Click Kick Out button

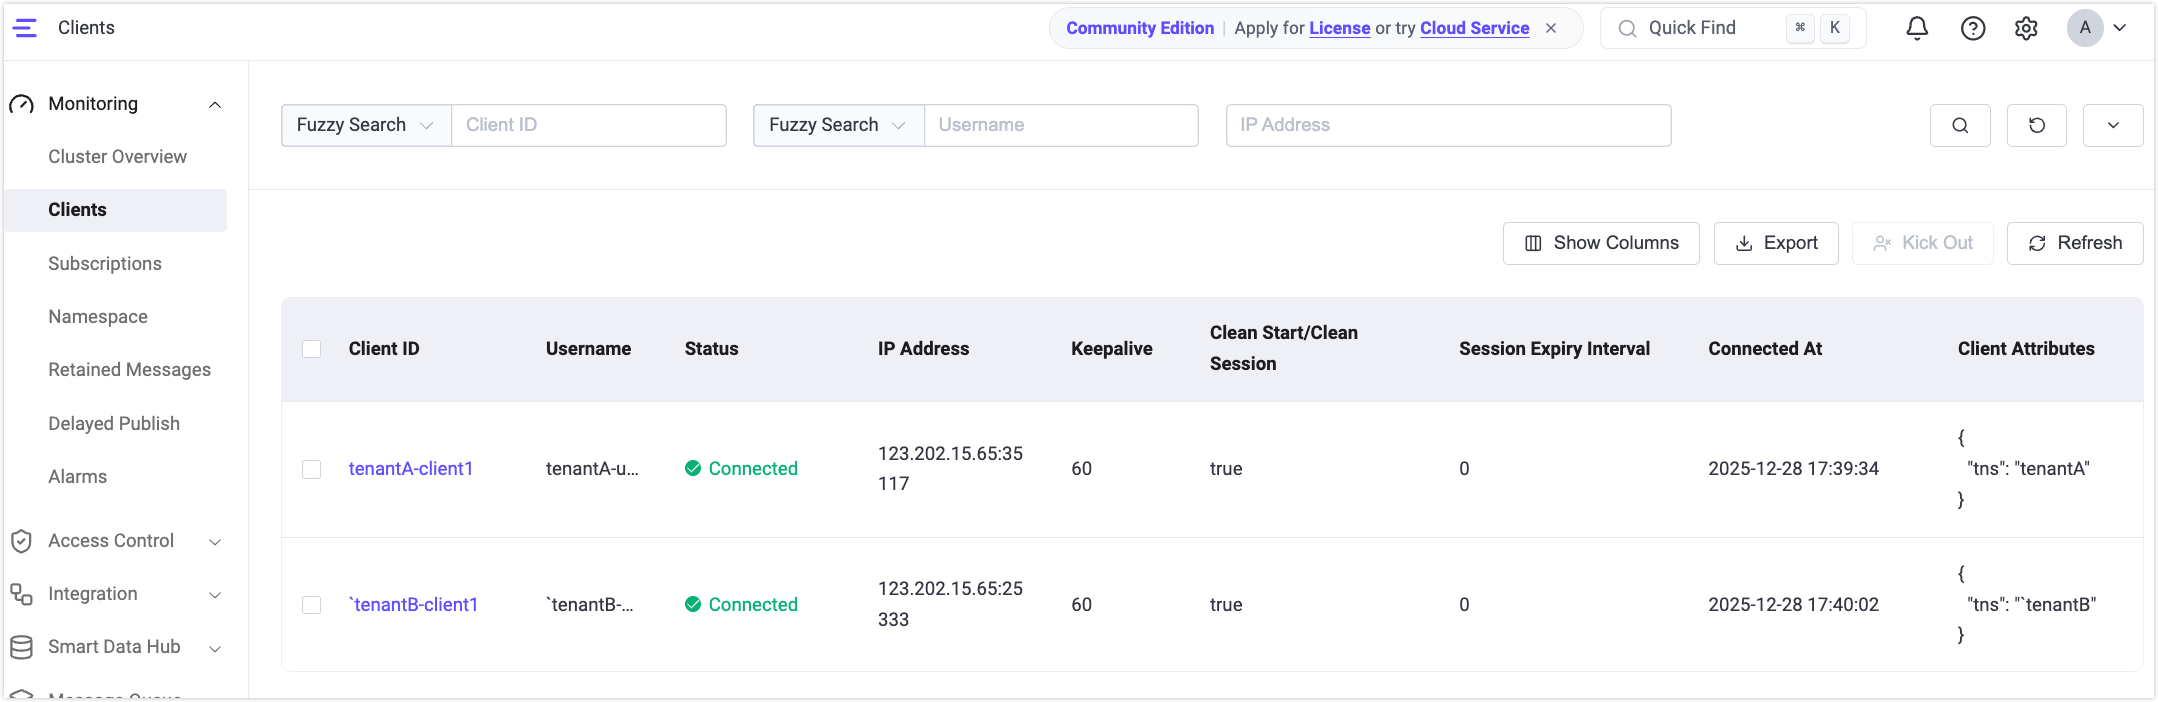point(1923,243)
